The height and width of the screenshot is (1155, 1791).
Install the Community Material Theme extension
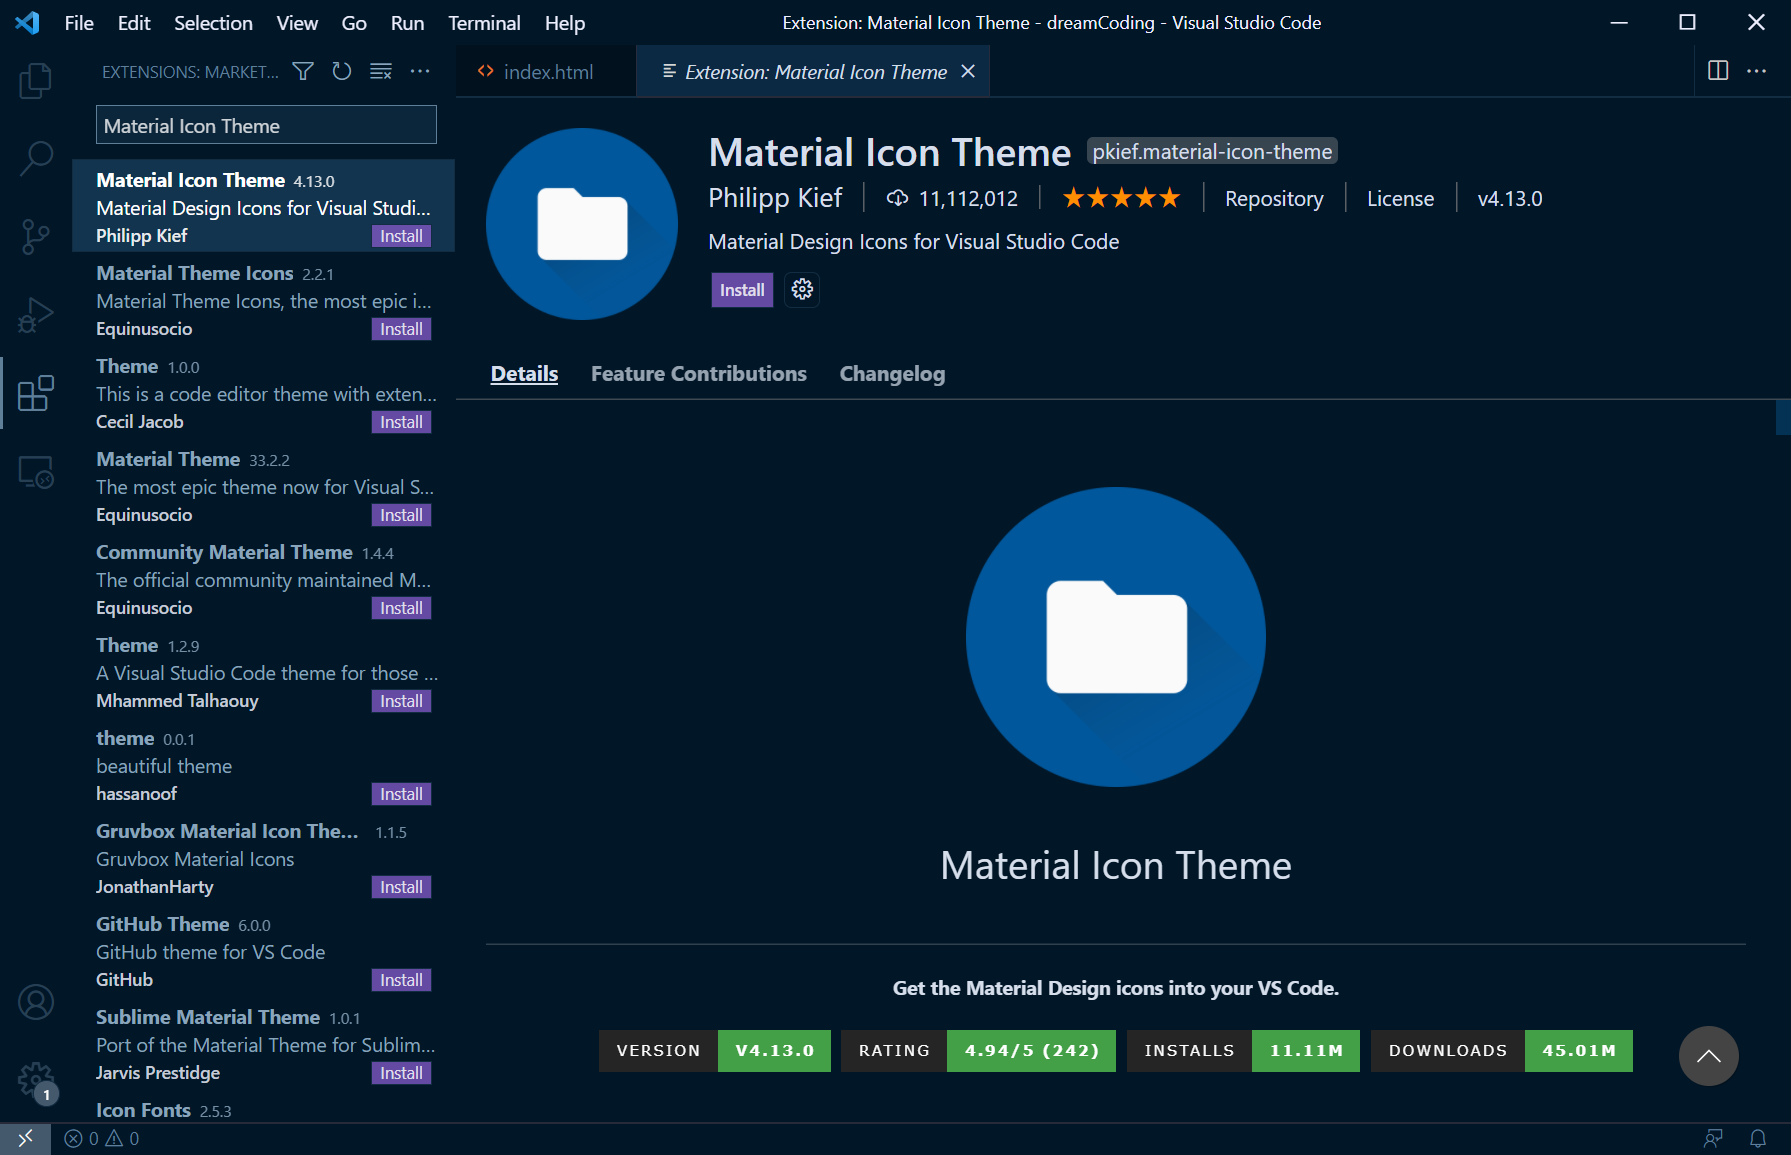[x=401, y=608]
